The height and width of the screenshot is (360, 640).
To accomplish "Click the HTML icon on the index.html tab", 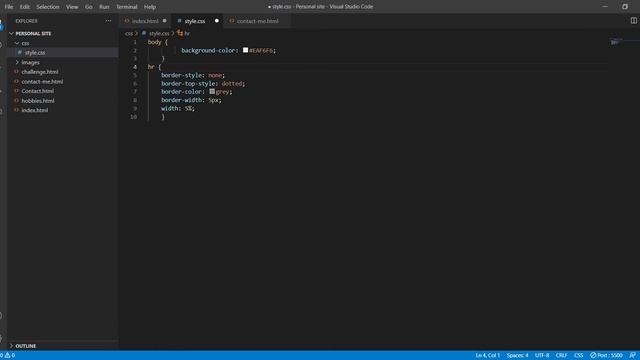I will [x=127, y=21].
